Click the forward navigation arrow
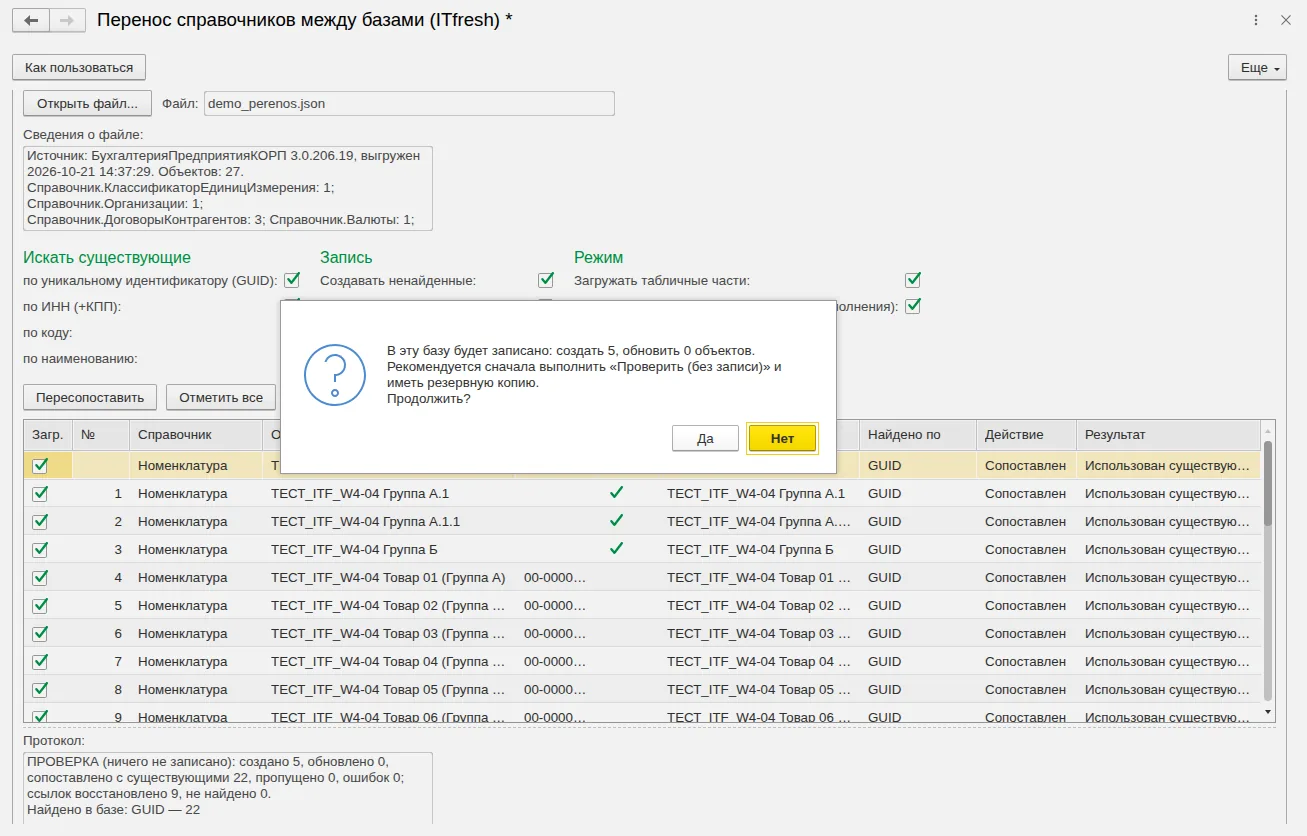The image size is (1307, 836). click(x=67, y=20)
